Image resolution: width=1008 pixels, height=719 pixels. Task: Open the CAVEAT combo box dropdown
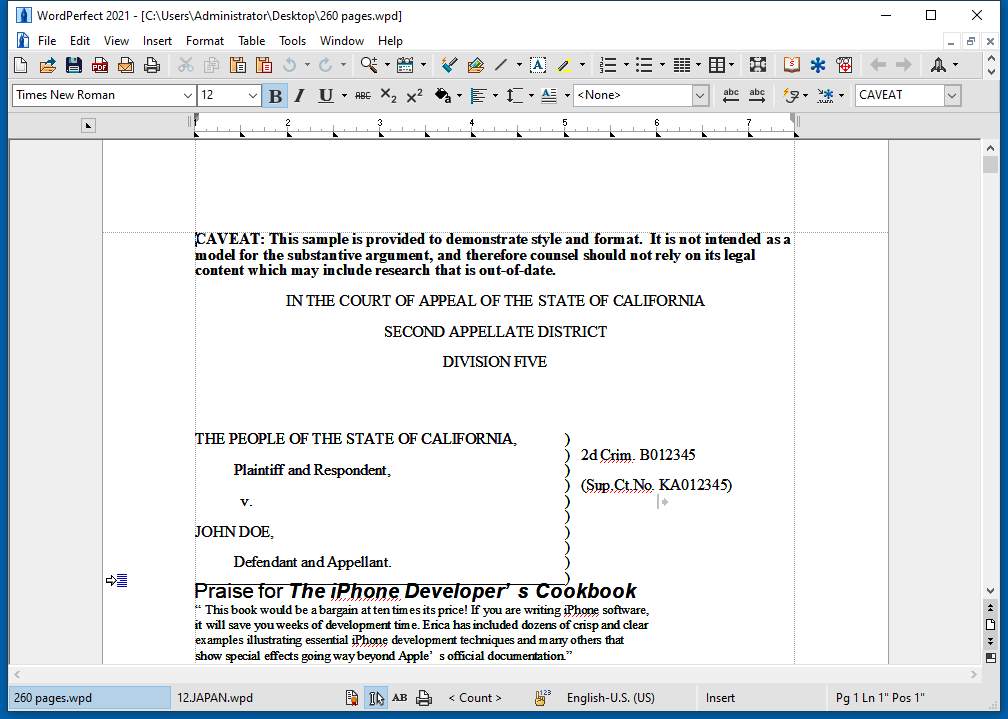point(952,96)
